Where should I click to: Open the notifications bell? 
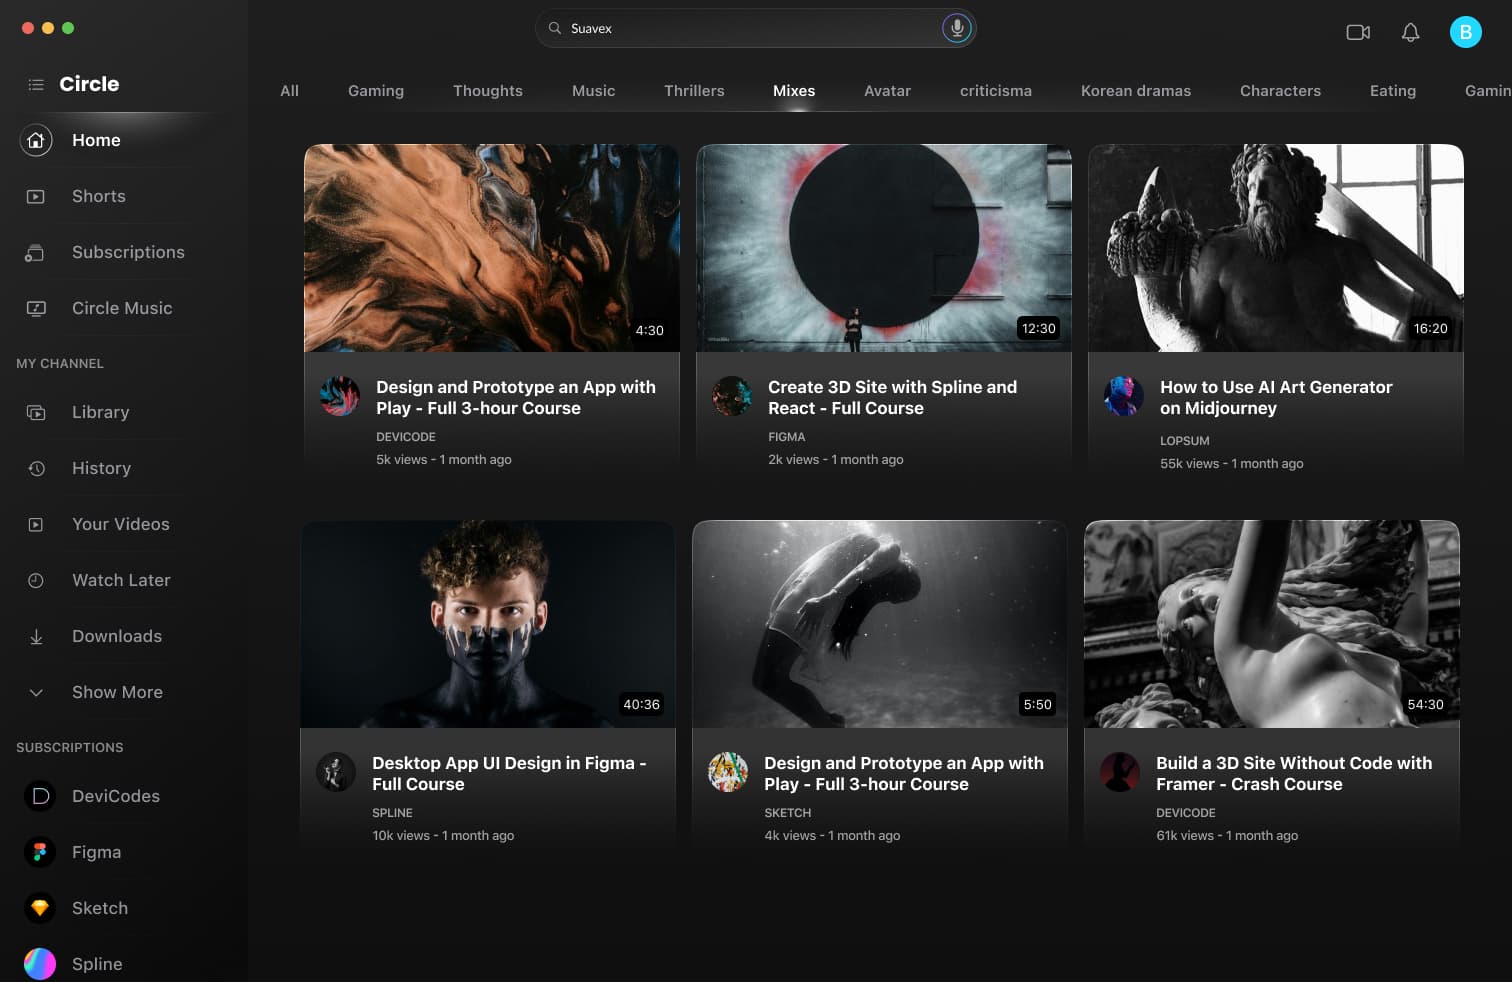1410,32
